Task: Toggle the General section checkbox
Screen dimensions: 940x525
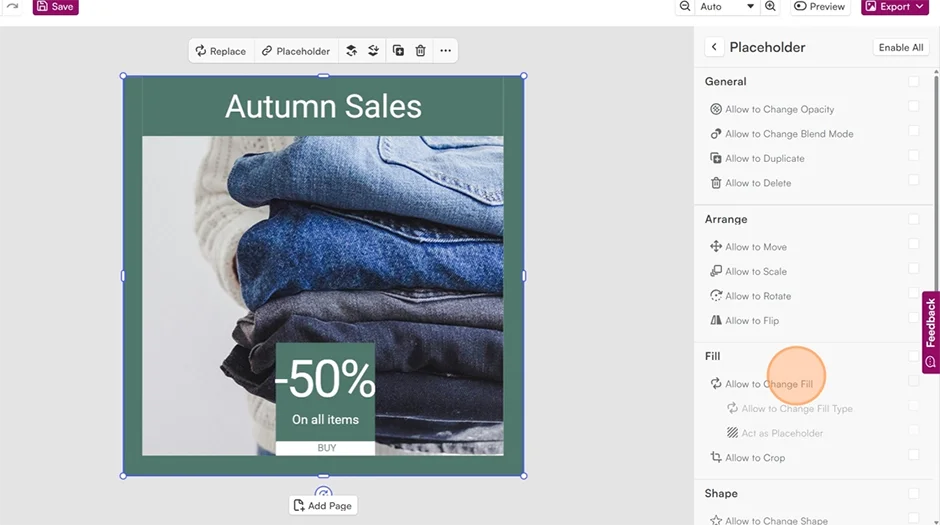Action: [914, 82]
